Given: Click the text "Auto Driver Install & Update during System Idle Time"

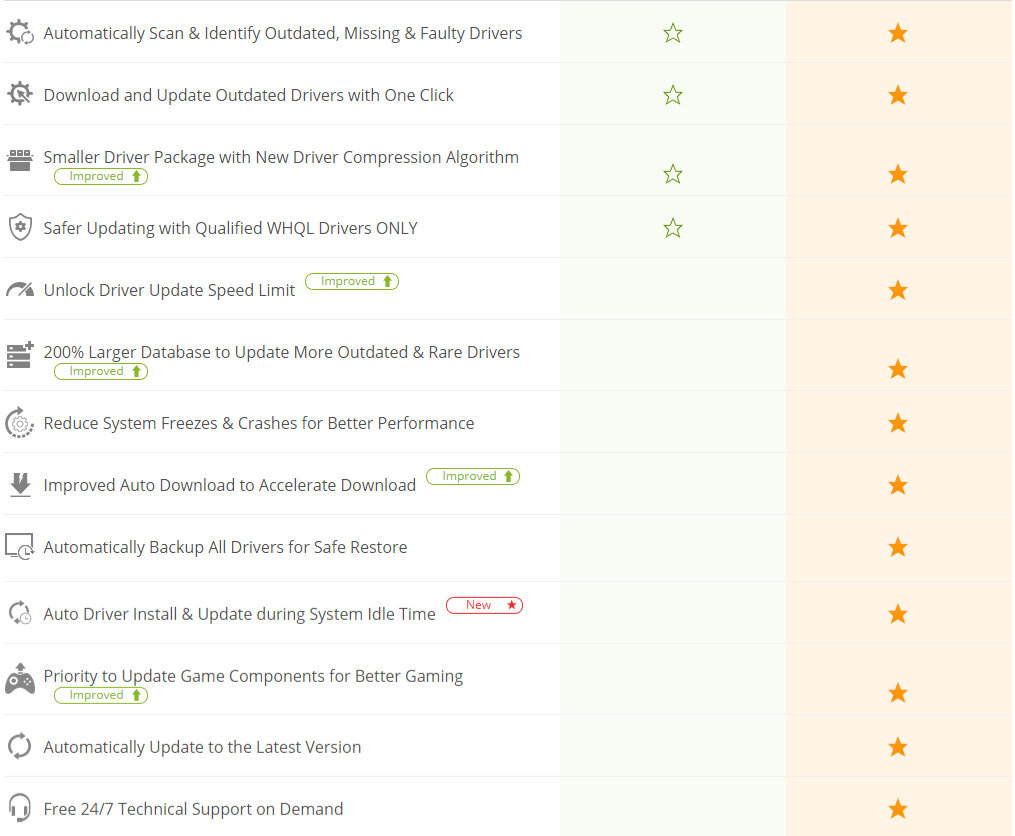Looking at the screenshot, I should click(240, 614).
